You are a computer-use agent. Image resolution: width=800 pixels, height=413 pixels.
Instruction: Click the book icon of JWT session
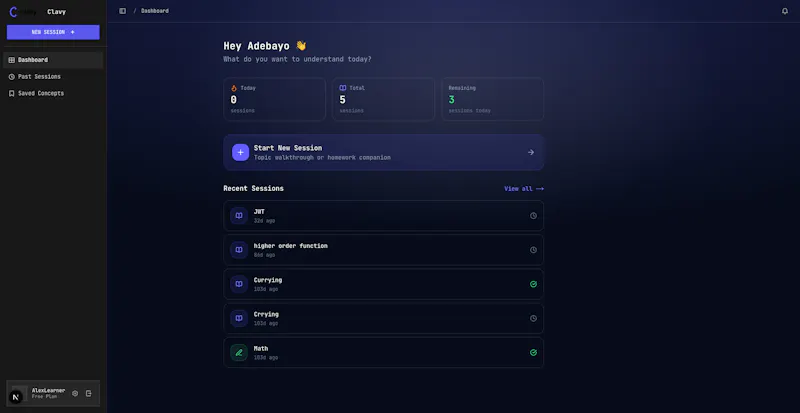(239, 215)
